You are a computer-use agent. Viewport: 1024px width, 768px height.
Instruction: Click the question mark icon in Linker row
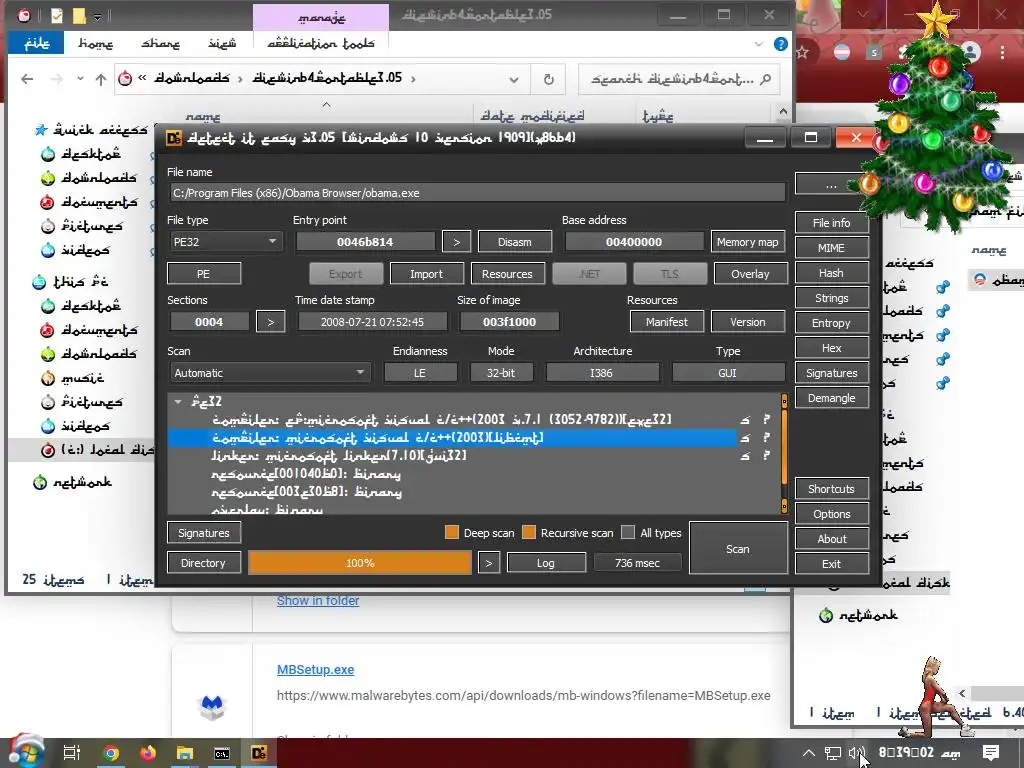tap(767, 455)
